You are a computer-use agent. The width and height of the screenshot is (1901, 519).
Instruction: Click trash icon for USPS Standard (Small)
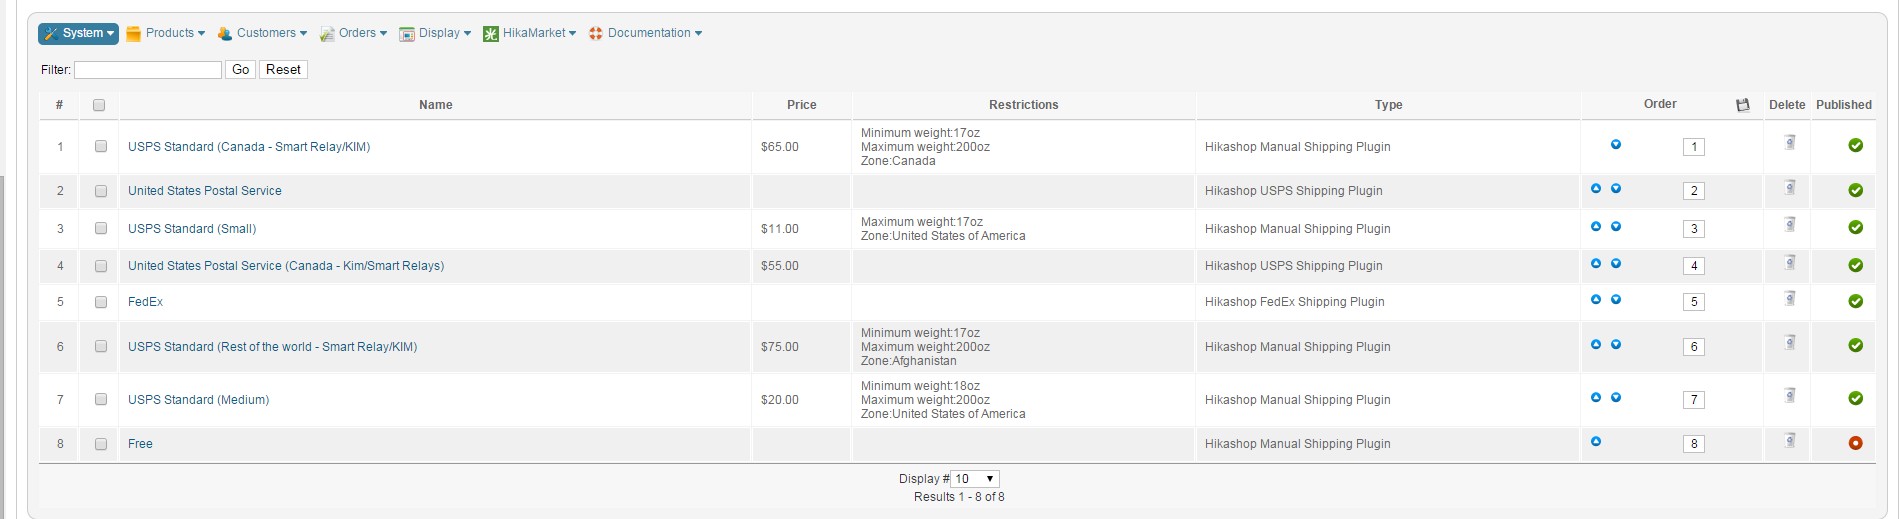click(1789, 226)
